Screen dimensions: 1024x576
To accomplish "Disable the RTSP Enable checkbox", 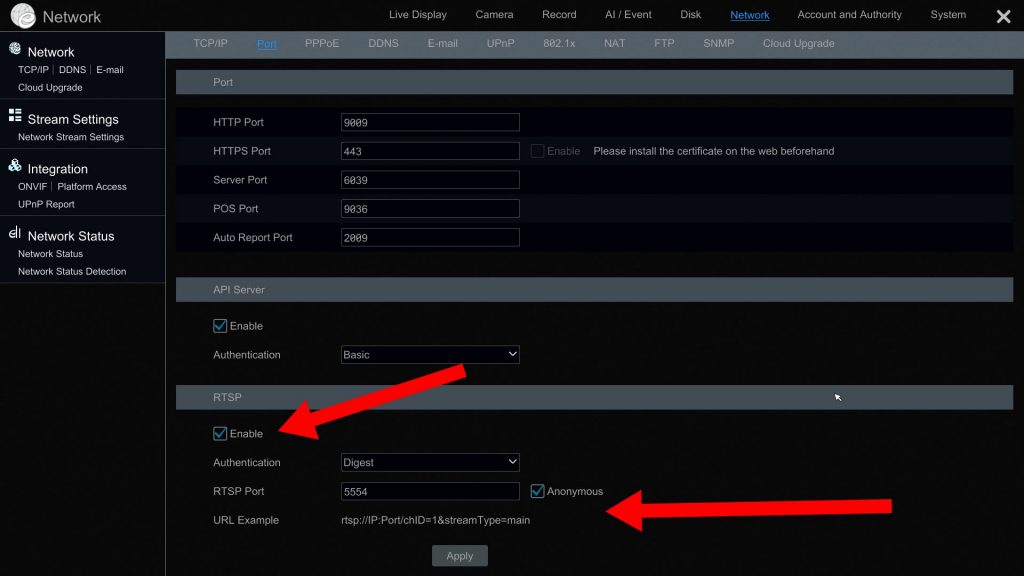I will tap(220, 433).
